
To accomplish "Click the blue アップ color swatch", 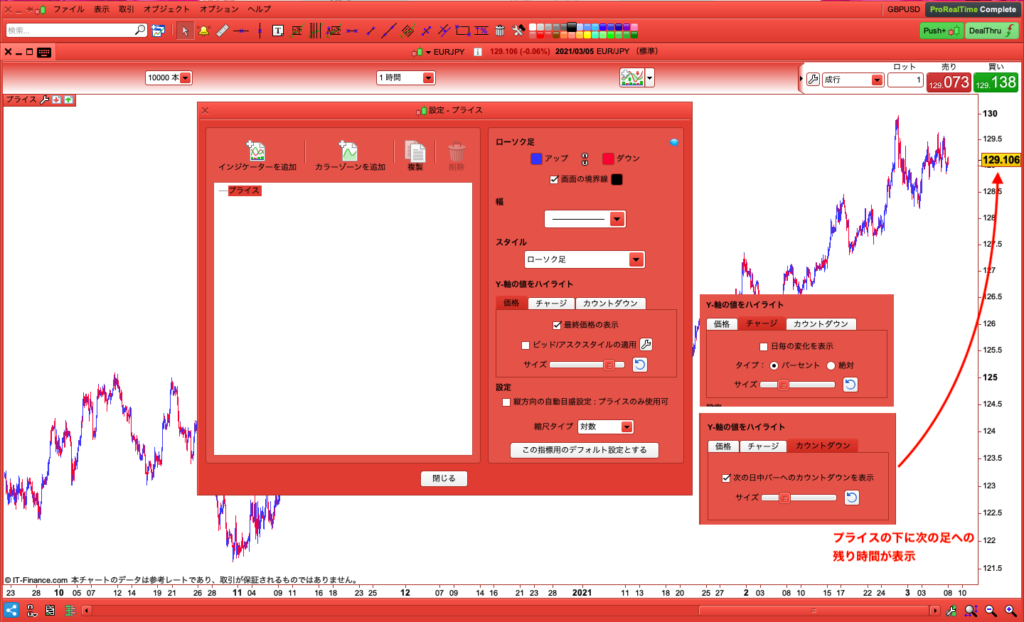I will (536, 159).
